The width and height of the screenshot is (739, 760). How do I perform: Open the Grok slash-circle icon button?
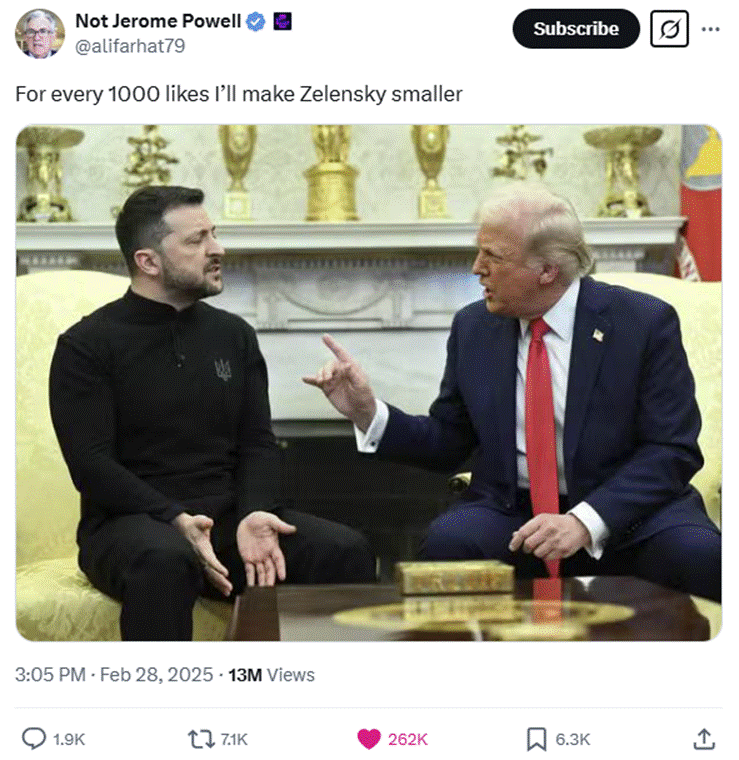[669, 29]
